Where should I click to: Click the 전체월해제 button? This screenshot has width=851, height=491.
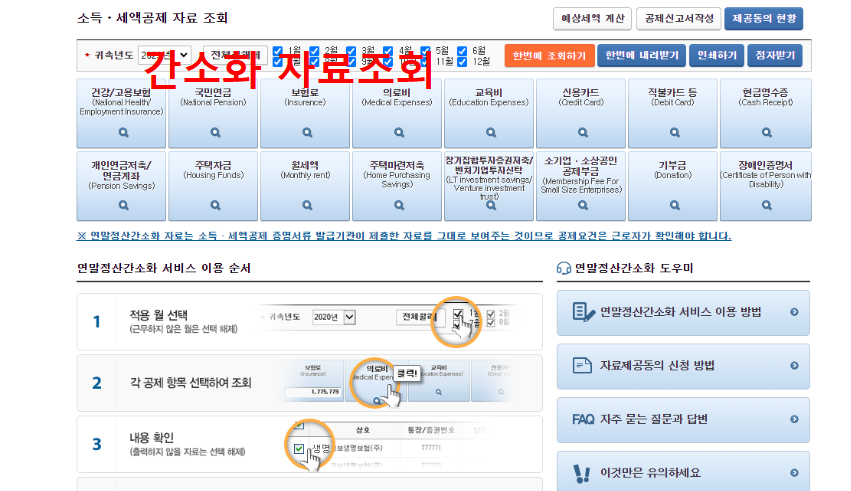(x=235, y=55)
